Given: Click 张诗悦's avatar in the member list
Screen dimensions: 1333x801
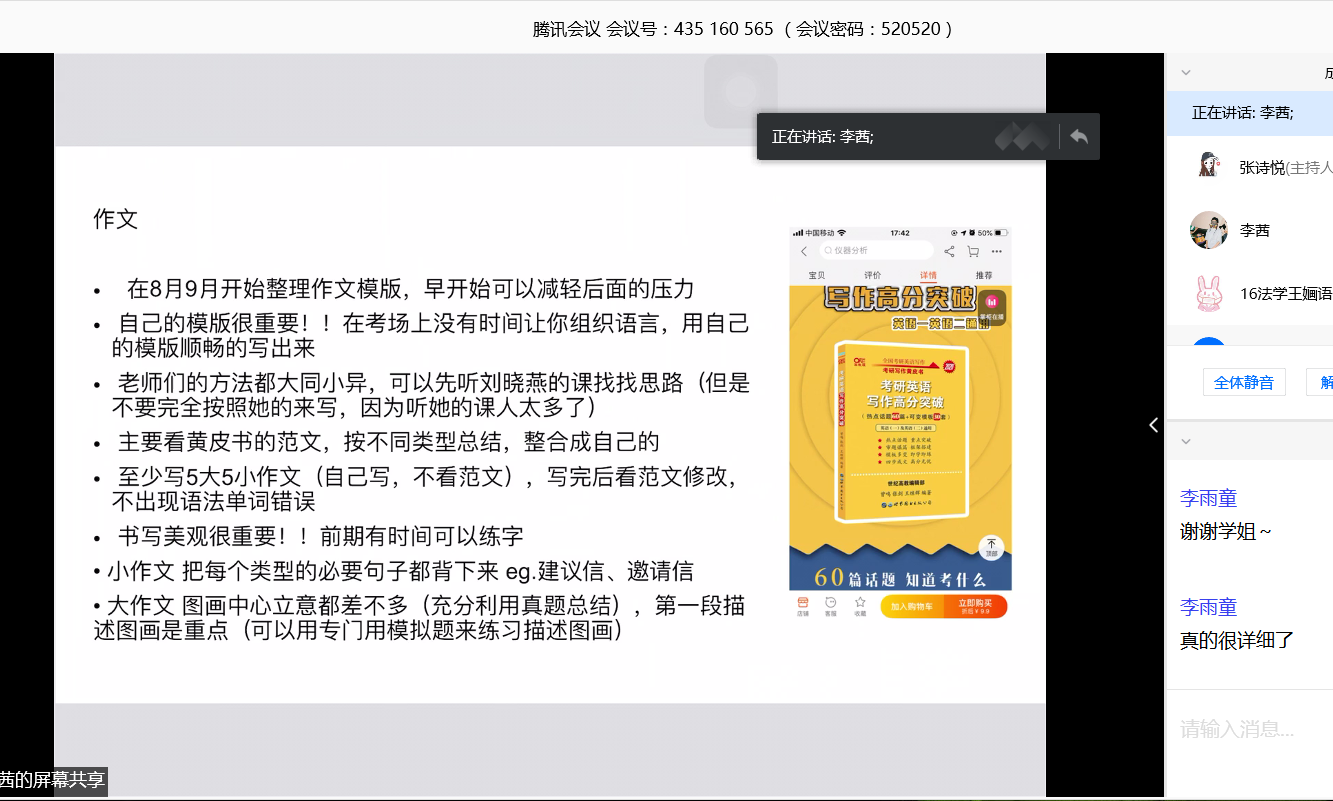Looking at the screenshot, I should tap(1209, 165).
